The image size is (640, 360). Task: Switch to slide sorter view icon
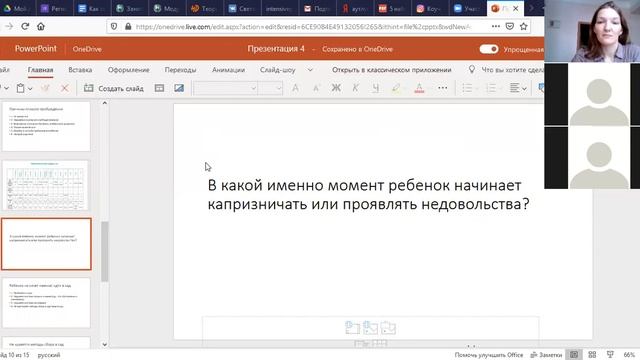[x=592, y=355]
